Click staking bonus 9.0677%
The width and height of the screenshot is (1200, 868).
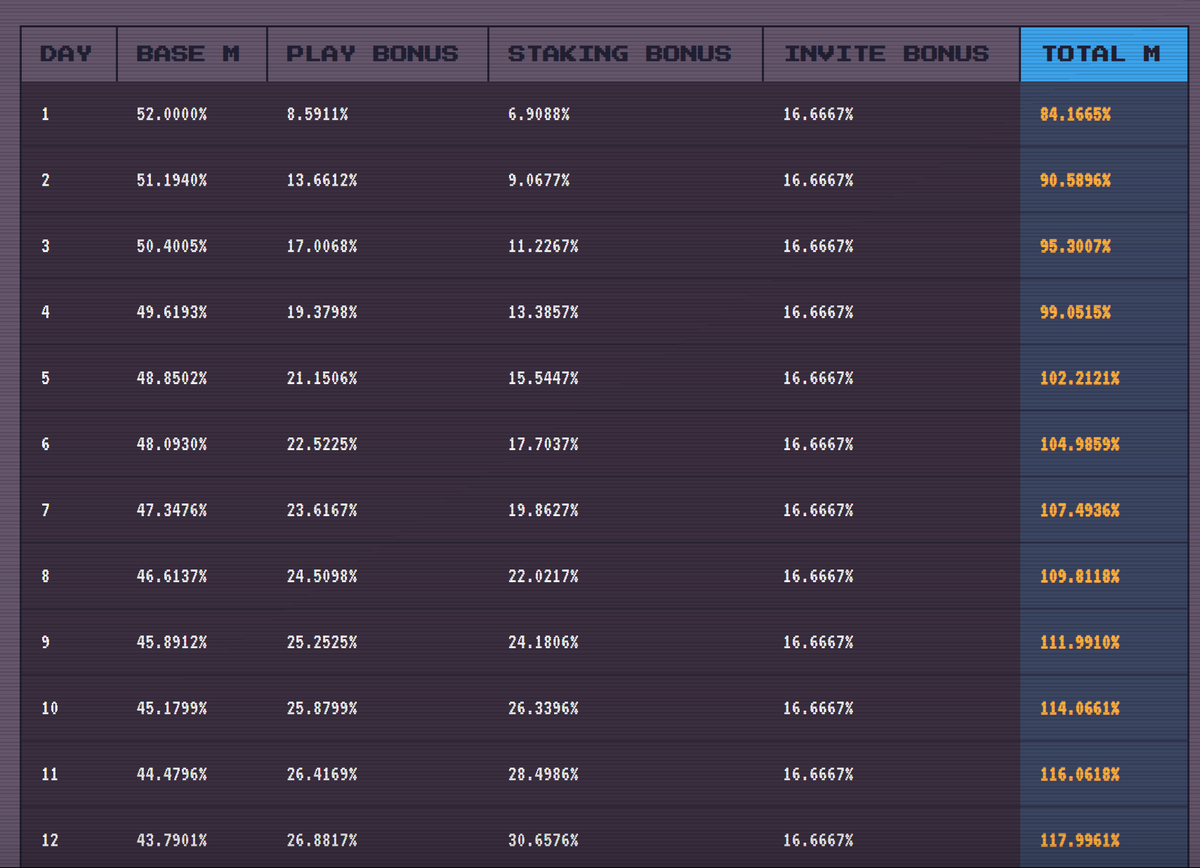tap(538, 181)
